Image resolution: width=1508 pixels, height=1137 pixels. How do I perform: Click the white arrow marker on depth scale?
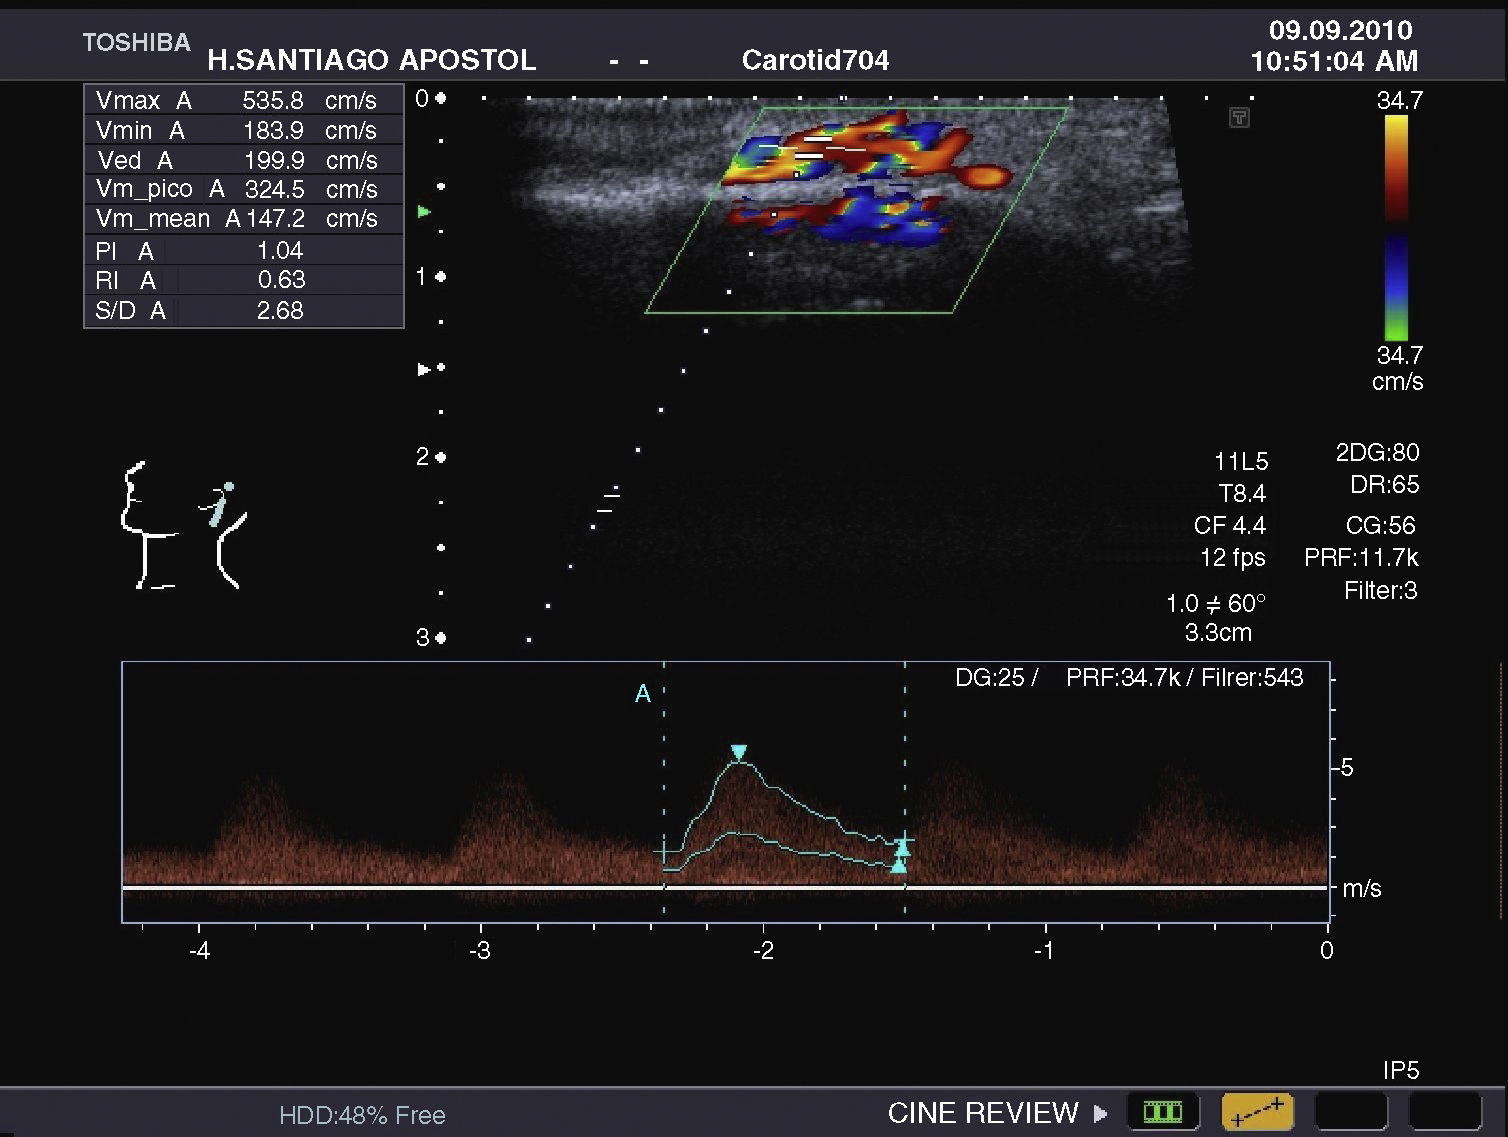423,369
